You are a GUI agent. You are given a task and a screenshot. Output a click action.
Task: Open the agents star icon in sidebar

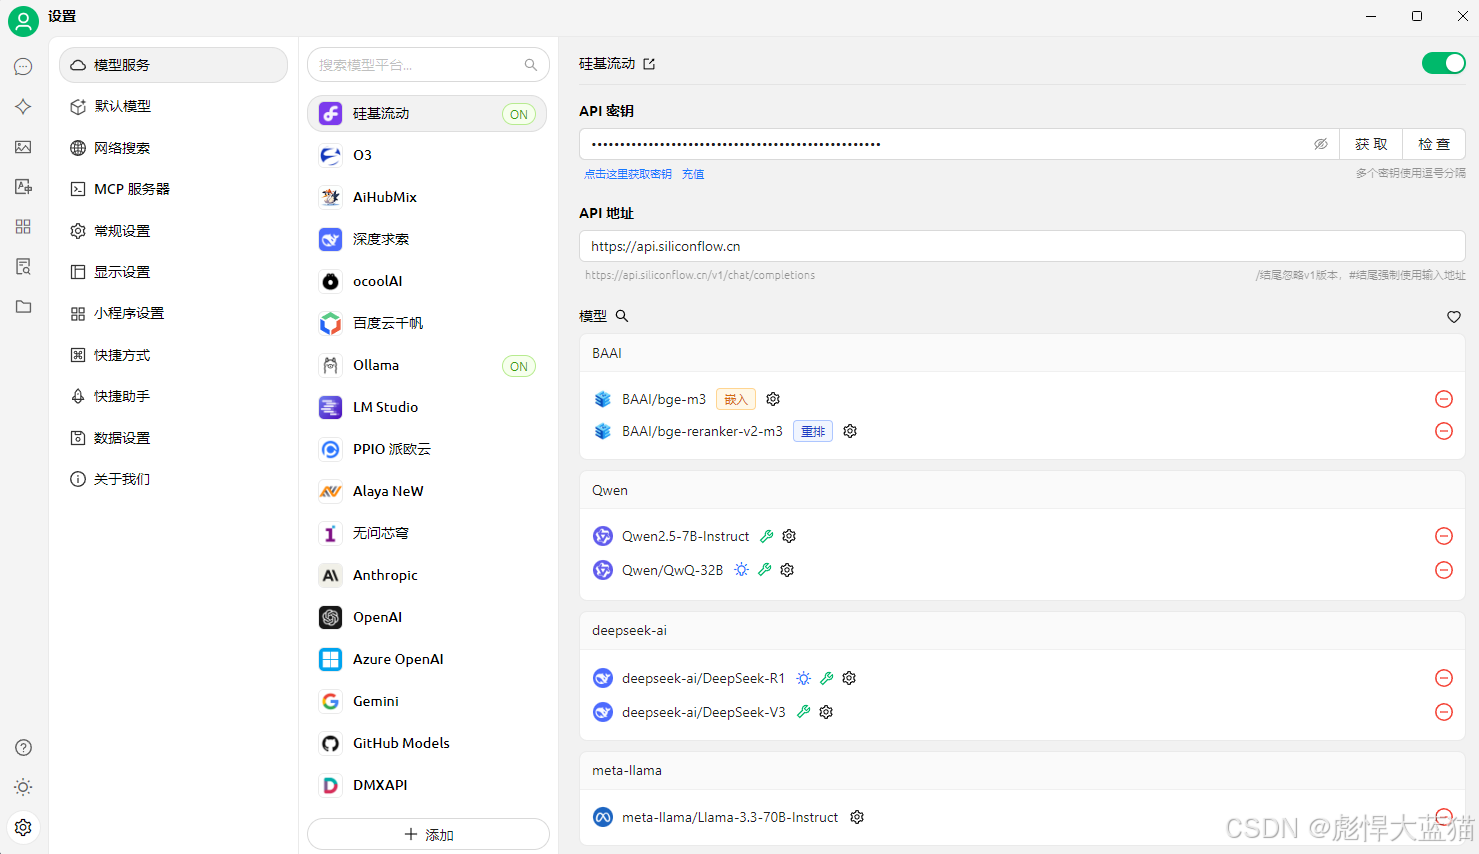click(x=23, y=107)
